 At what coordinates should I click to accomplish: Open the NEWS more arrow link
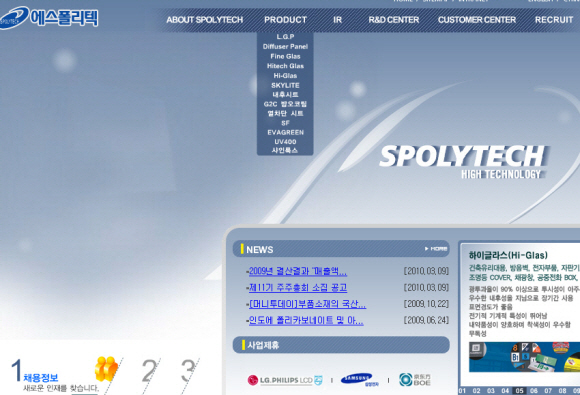(x=436, y=249)
